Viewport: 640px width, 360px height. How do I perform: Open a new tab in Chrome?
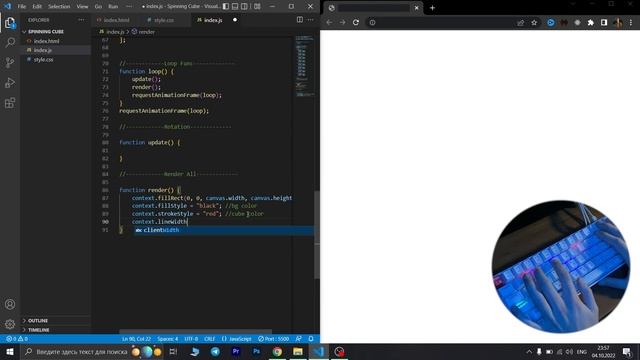pyautogui.click(x=432, y=8)
